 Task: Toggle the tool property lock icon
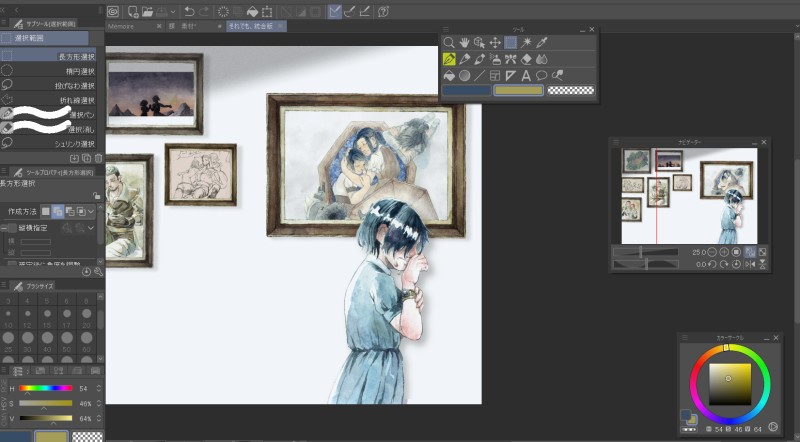[96, 195]
